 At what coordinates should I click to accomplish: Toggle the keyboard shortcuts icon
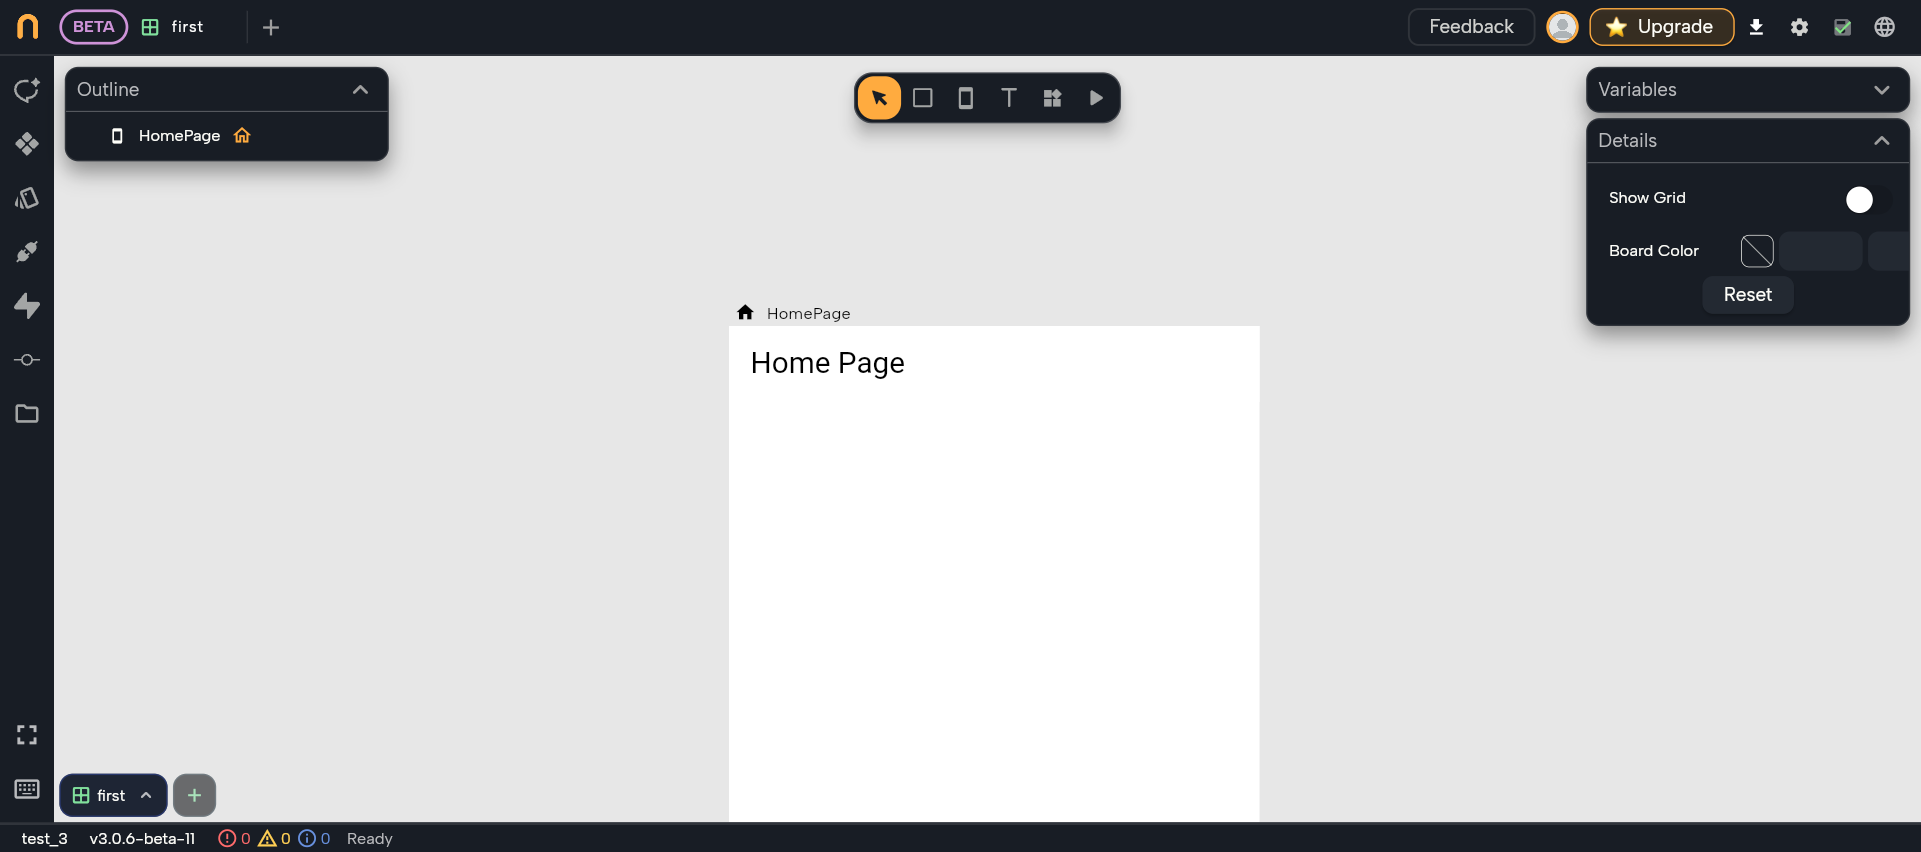point(27,789)
